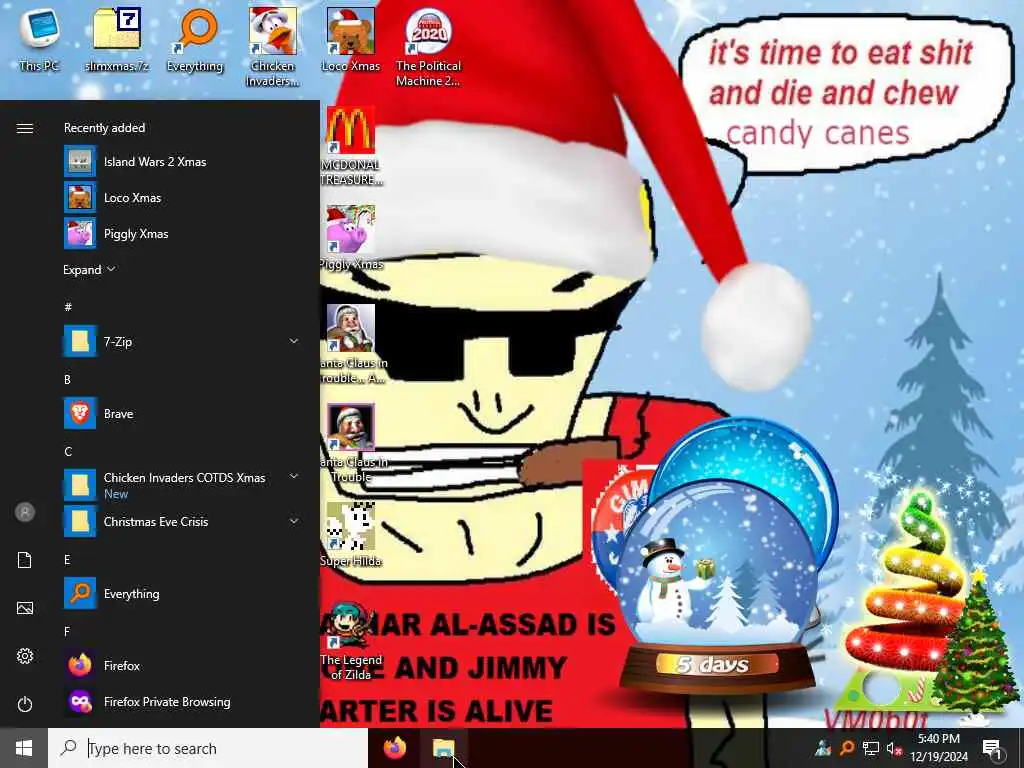Screen dimensions: 1024x768
Task: Click the muted volume tray icon
Action: pyautogui.click(x=894, y=748)
